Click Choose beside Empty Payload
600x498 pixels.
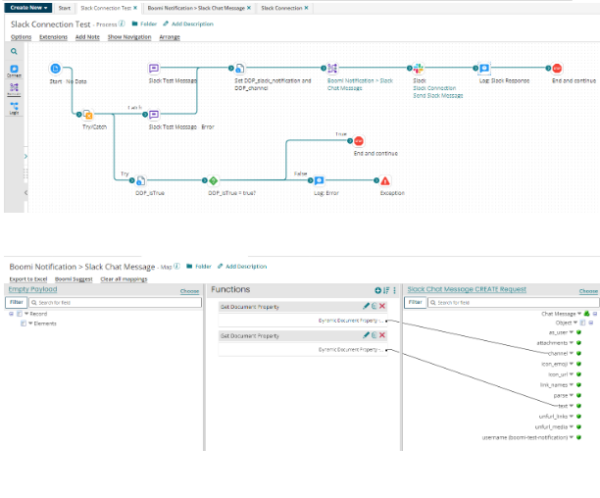click(x=189, y=291)
